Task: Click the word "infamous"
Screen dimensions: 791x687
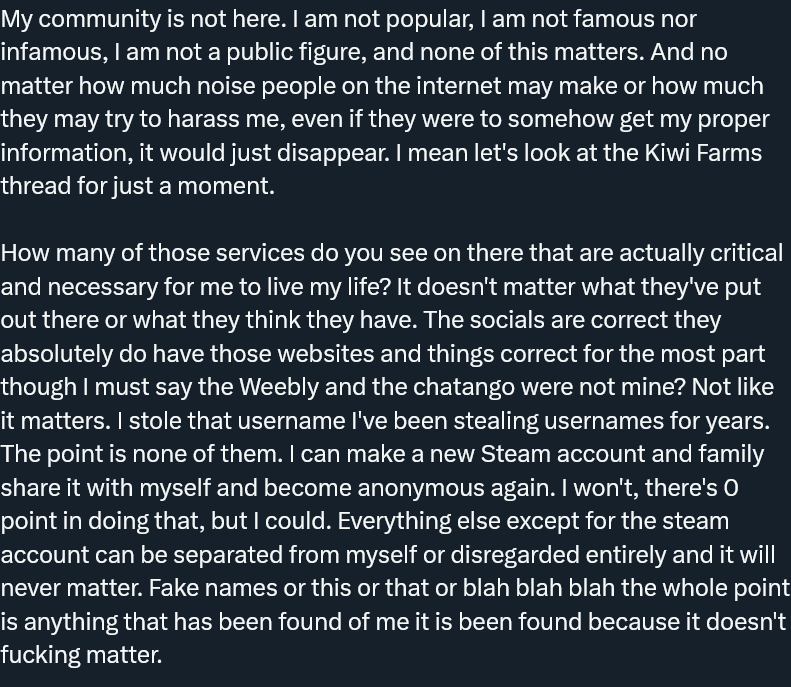Action: tap(51, 52)
